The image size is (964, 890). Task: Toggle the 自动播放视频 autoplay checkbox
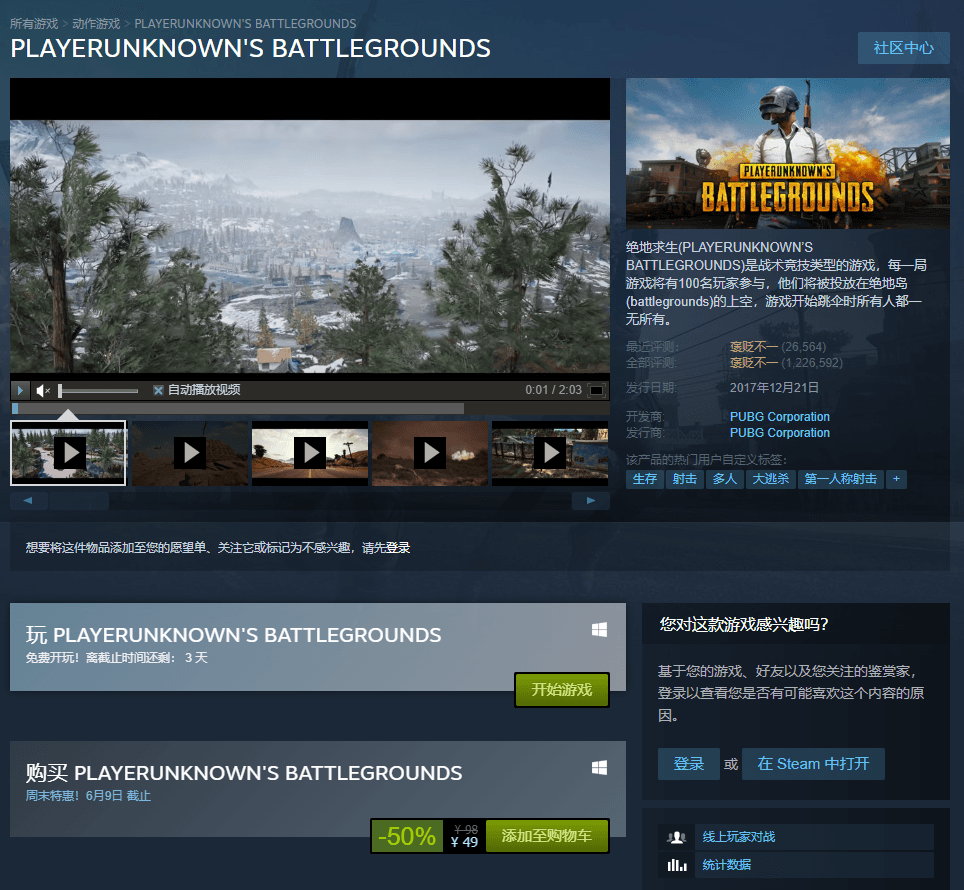pyautogui.click(x=158, y=390)
